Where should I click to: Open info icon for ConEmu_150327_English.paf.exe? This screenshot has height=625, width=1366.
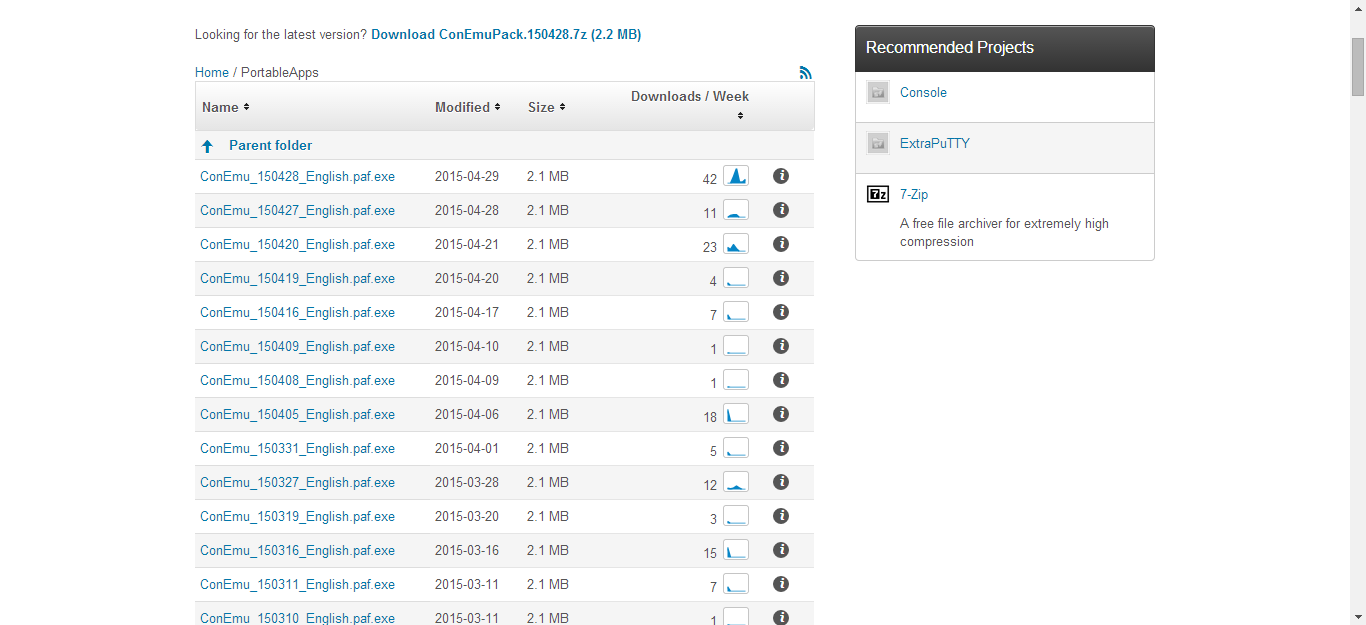coord(781,482)
